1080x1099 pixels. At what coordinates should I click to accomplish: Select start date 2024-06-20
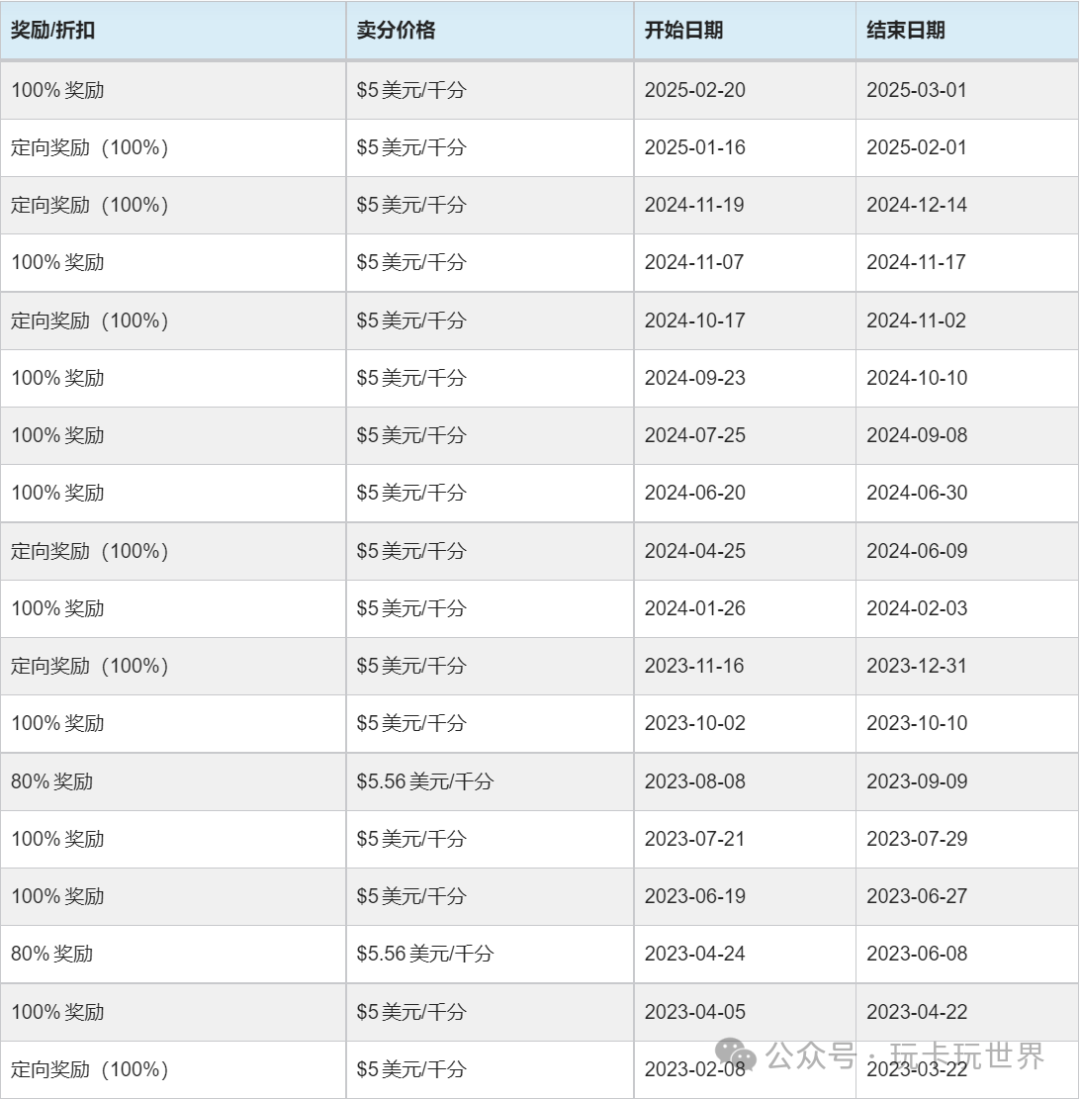695,493
